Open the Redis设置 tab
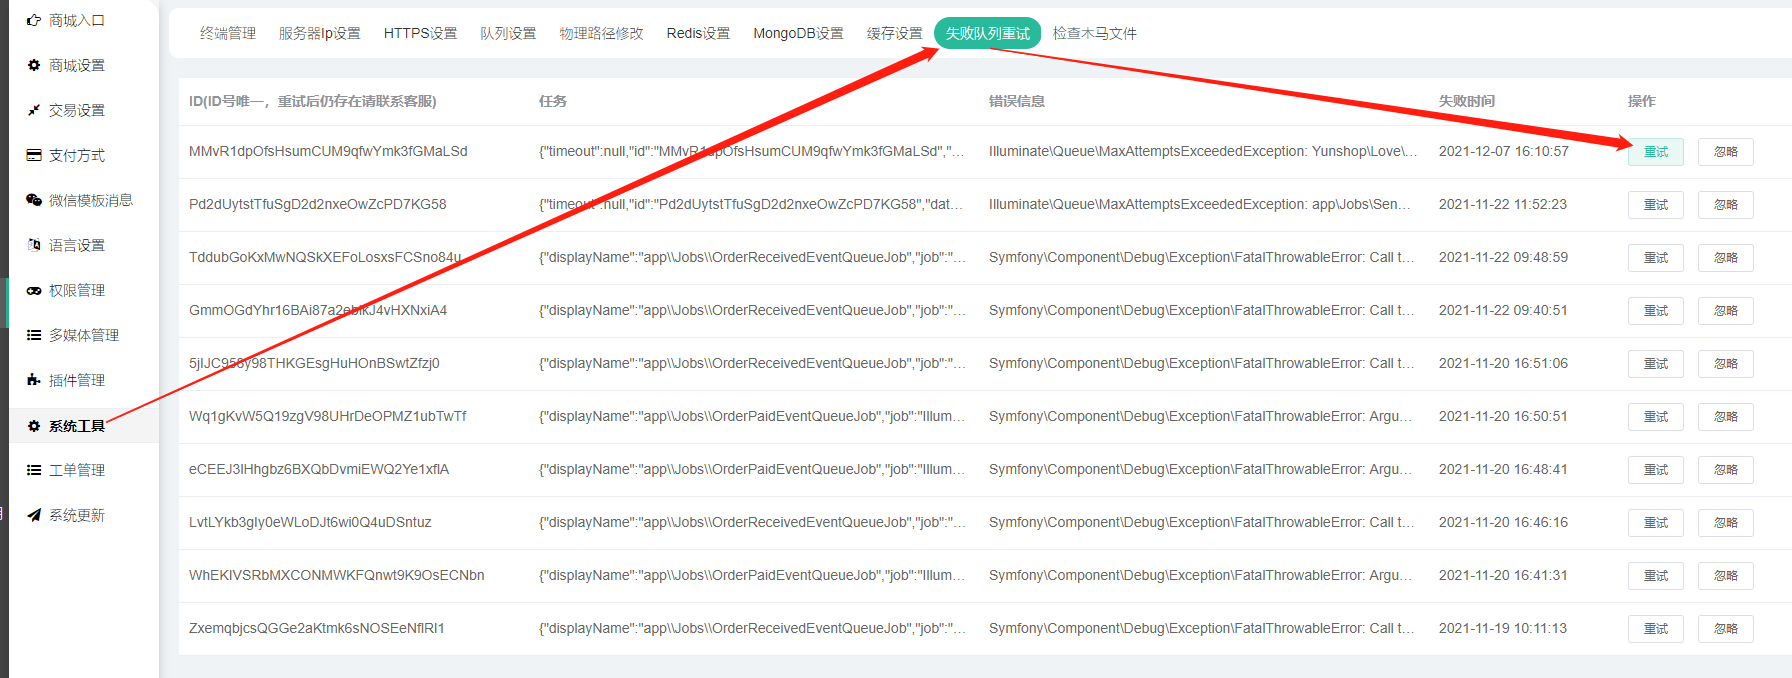The width and height of the screenshot is (1792, 678). pyautogui.click(x=698, y=33)
